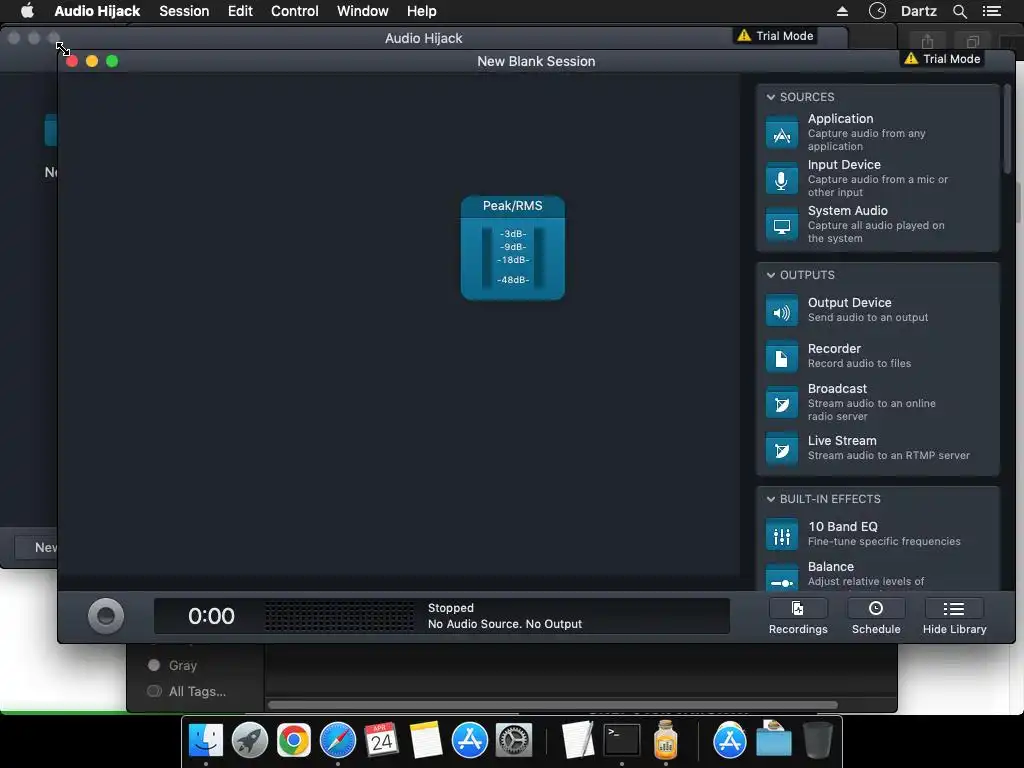
Task: Click the 0:00 elapsed time display
Action: [211, 616]
